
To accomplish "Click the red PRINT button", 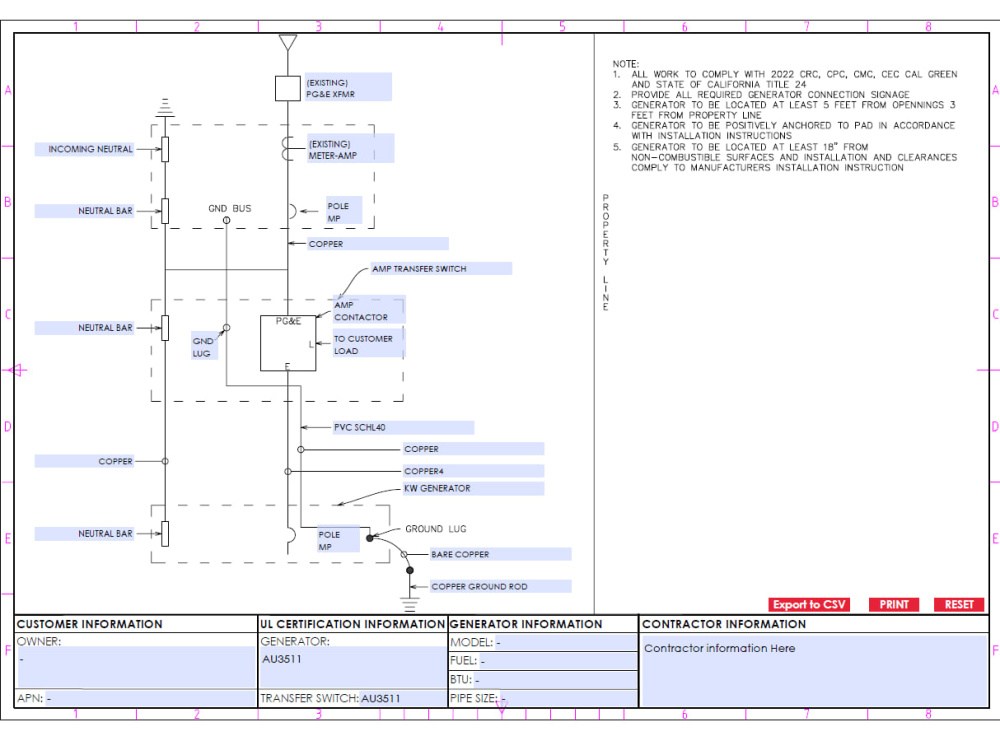I will point(893,605).
